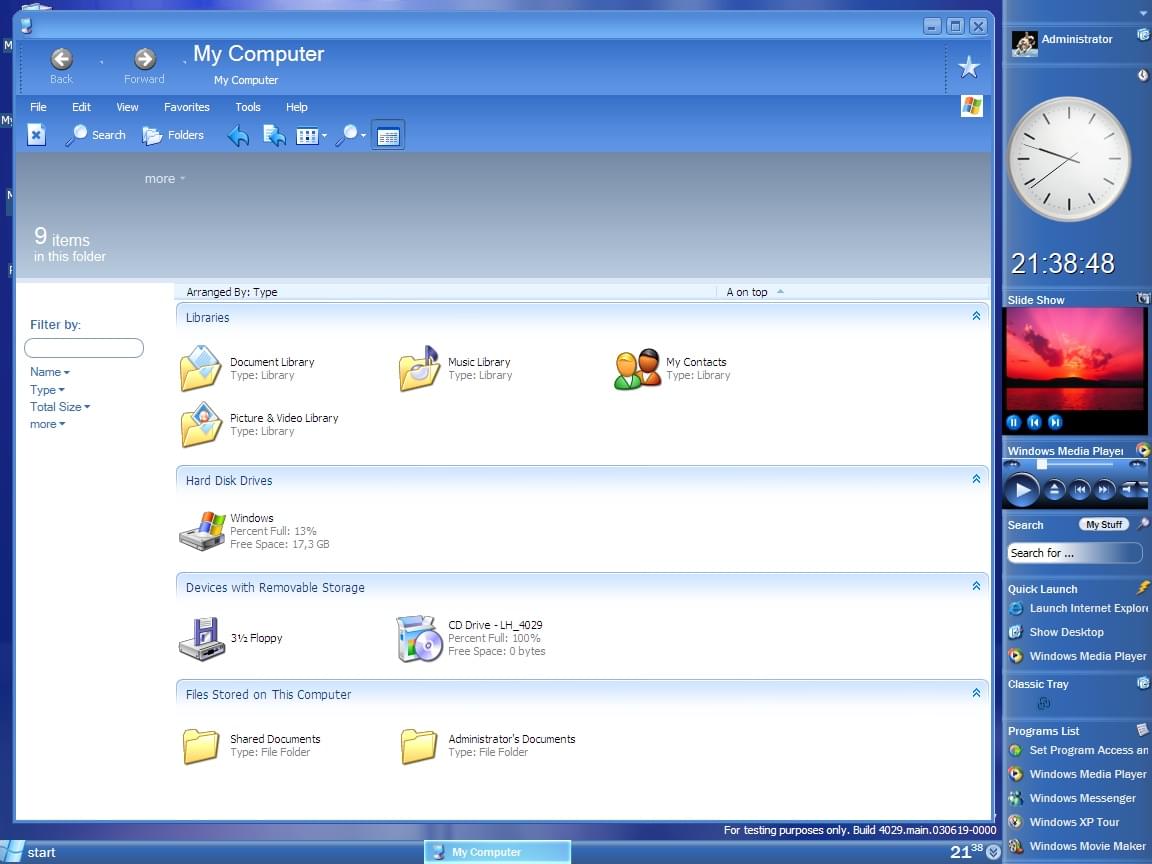Open the Name filter dropdown
The width and height of the screenshot is (1152, 864).
point(50,372)
